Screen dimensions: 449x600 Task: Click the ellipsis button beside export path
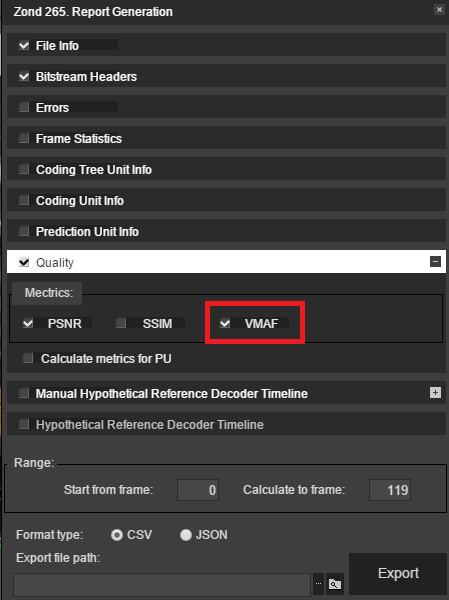coord(318,584)
